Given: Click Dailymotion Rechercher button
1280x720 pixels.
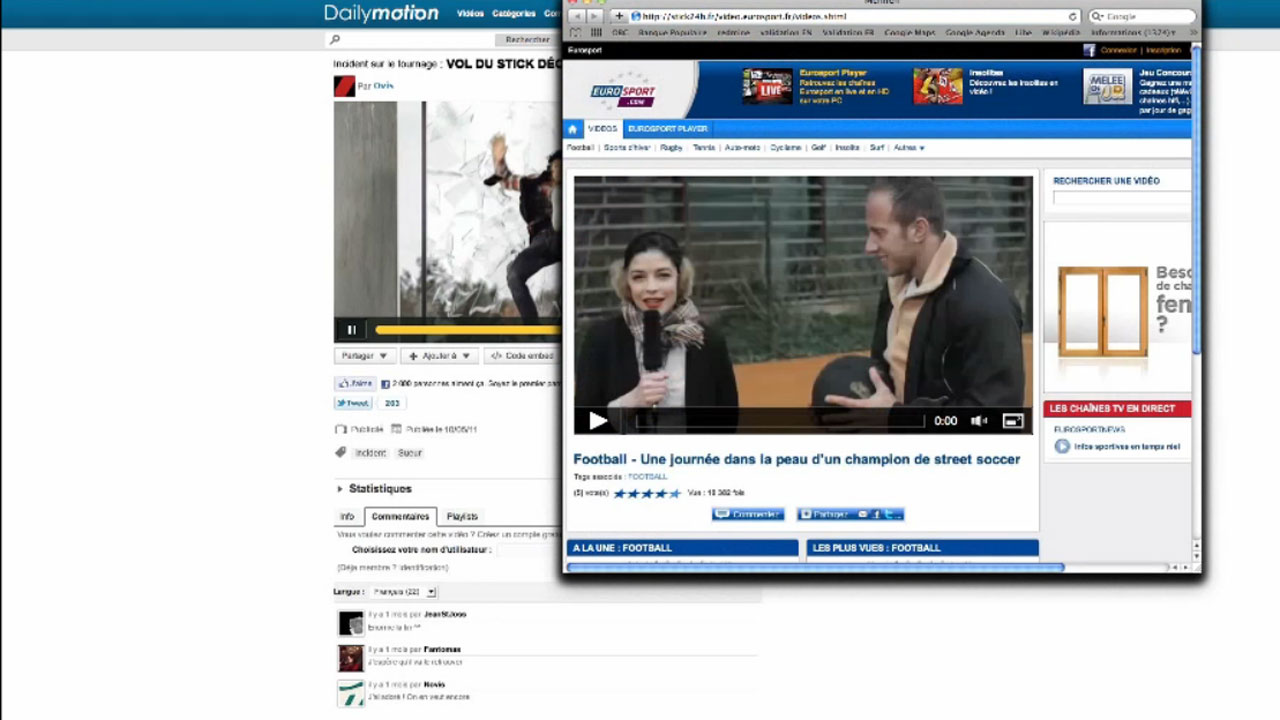Looking at the screenshot, I should 527,40.
